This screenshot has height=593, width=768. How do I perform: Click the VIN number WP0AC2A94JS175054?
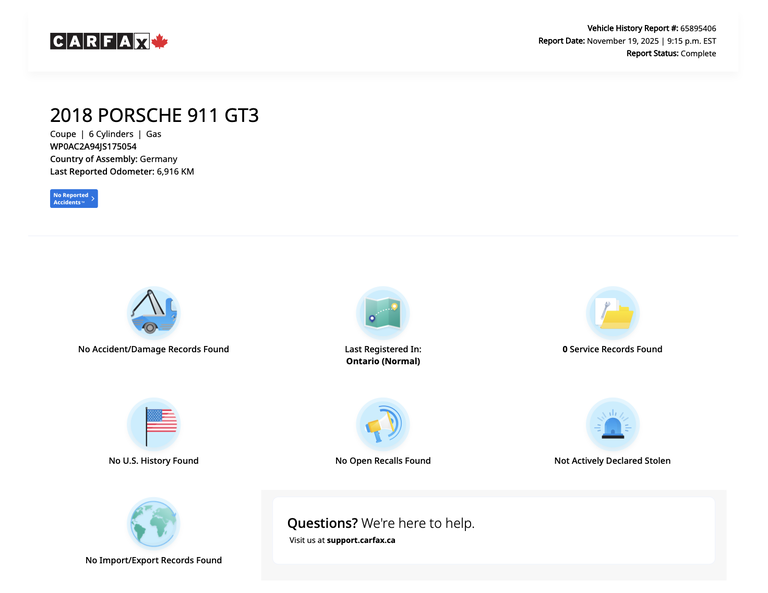pyautogui.click(x=93, y=146)
